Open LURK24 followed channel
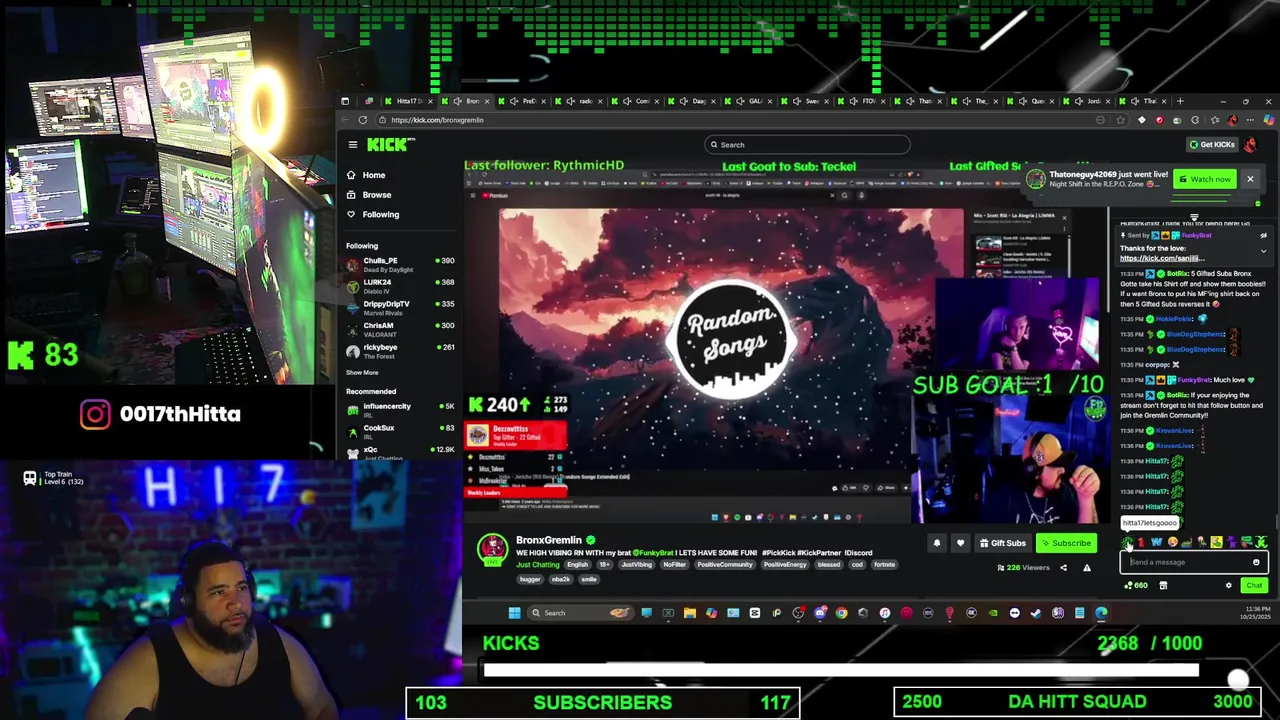This screenshot has width=1280, height=720. point(400,286)
